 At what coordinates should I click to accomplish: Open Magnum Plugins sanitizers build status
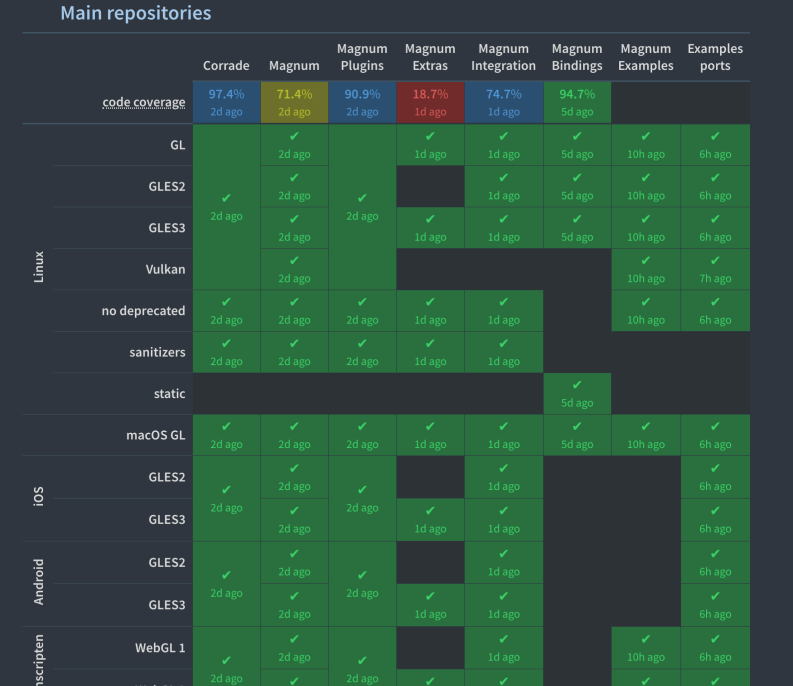(x=362, y=353)
